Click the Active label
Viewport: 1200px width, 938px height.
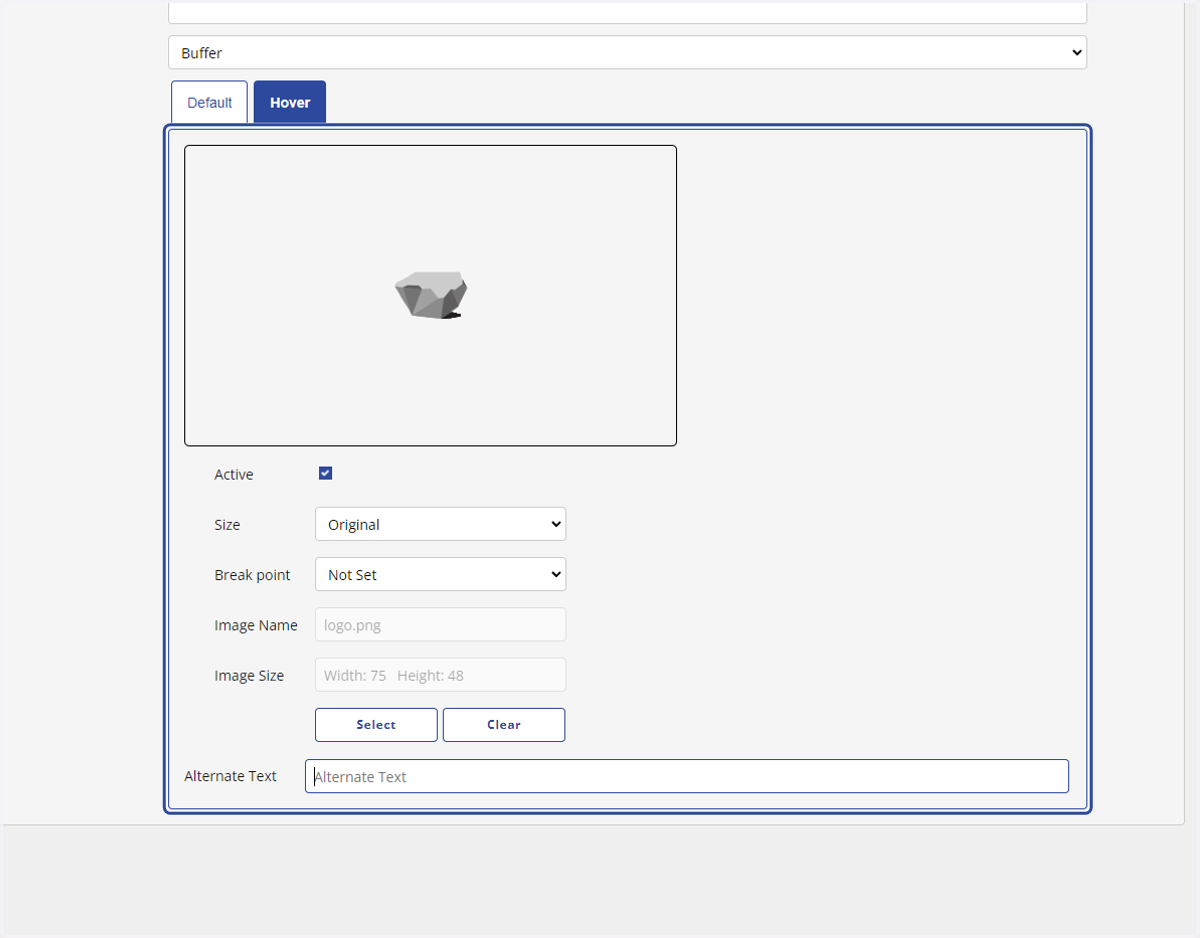tap(234, 474)
